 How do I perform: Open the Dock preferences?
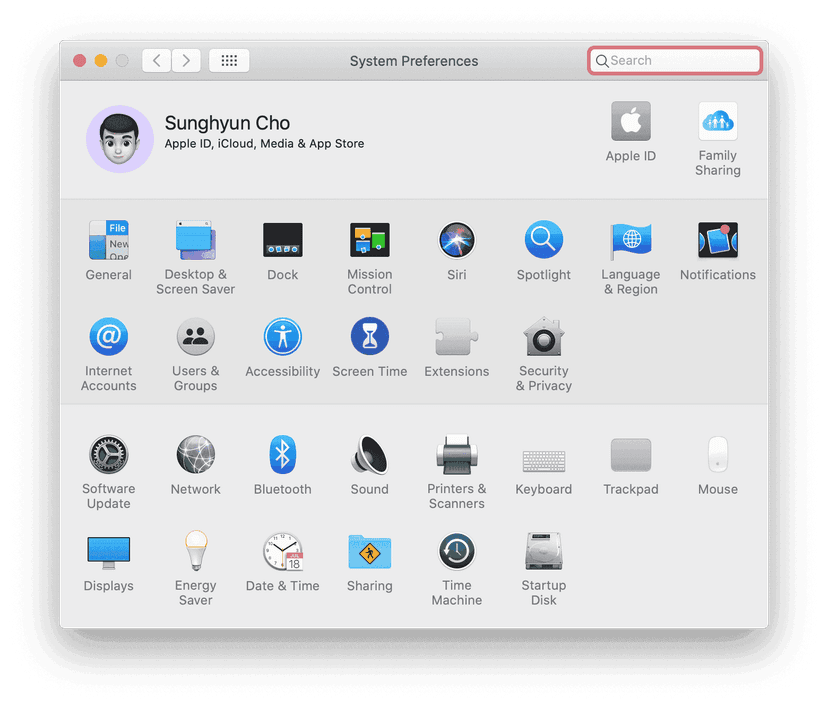pos(282,240)
